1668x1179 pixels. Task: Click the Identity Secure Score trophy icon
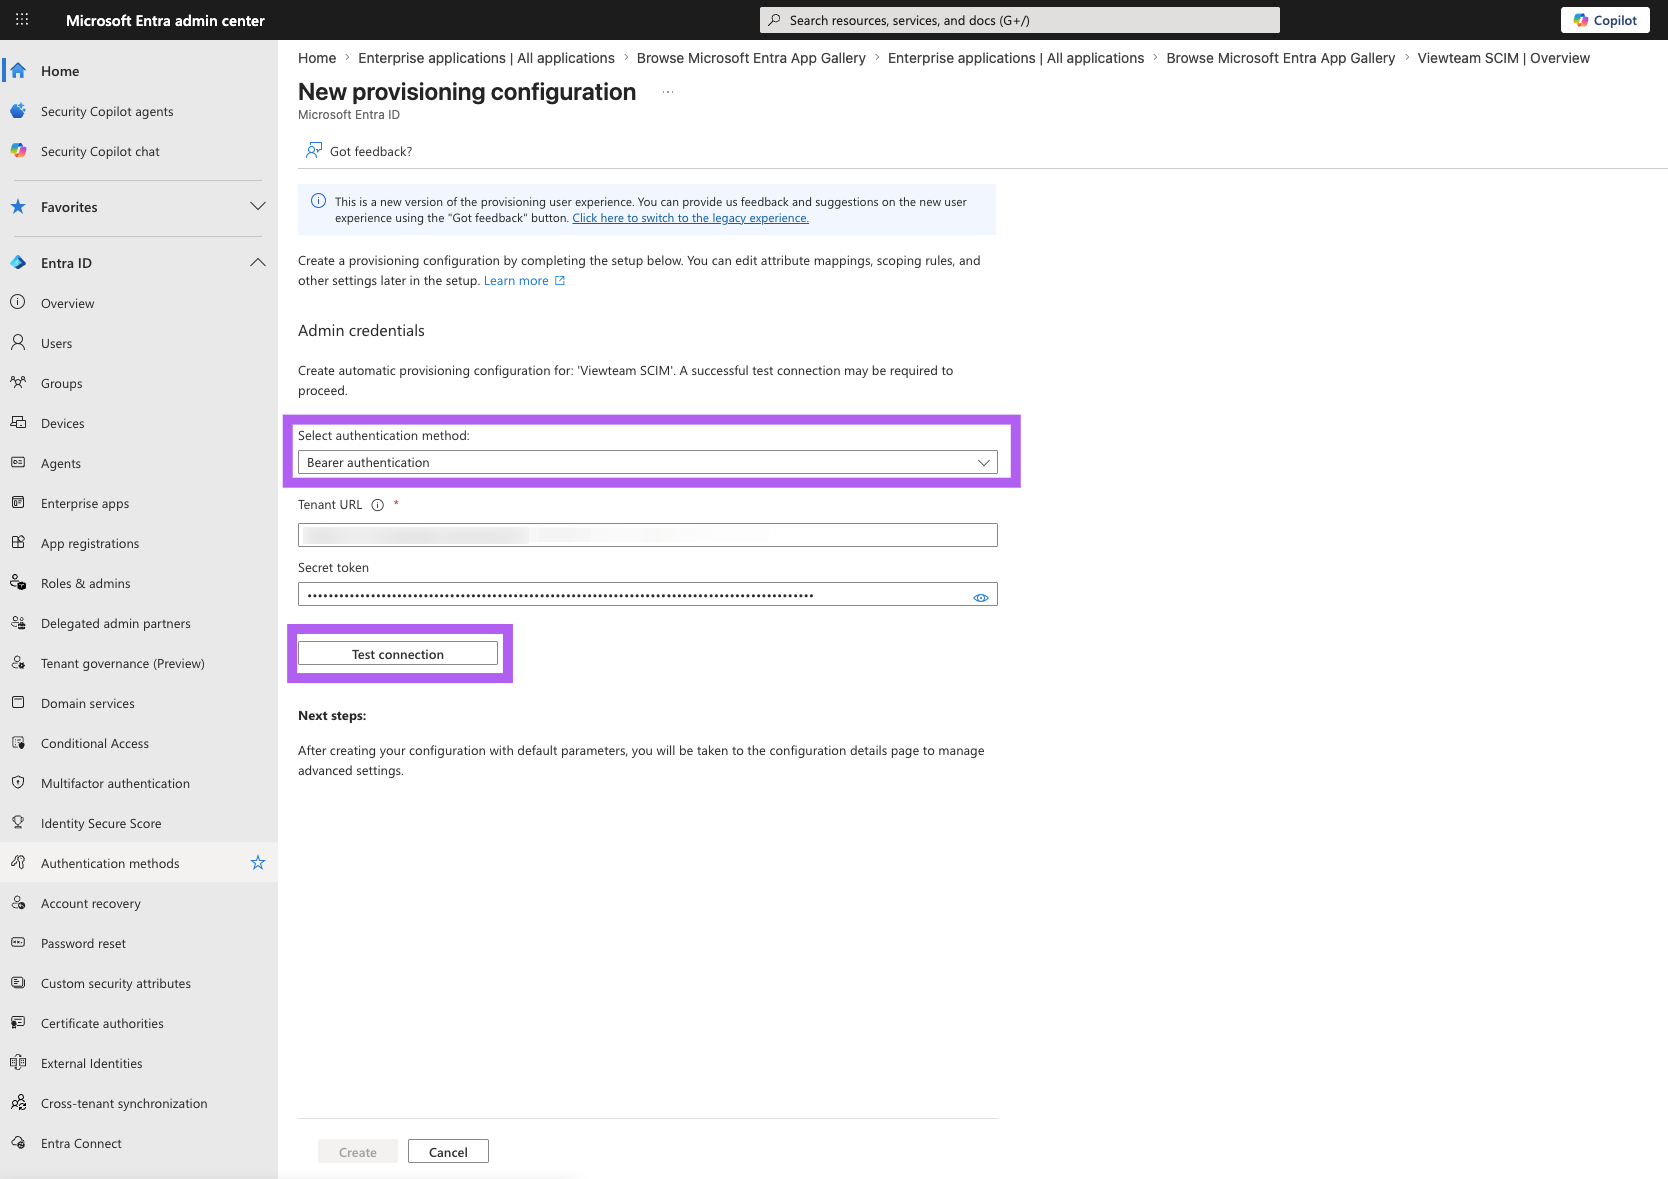click(18, 822)
